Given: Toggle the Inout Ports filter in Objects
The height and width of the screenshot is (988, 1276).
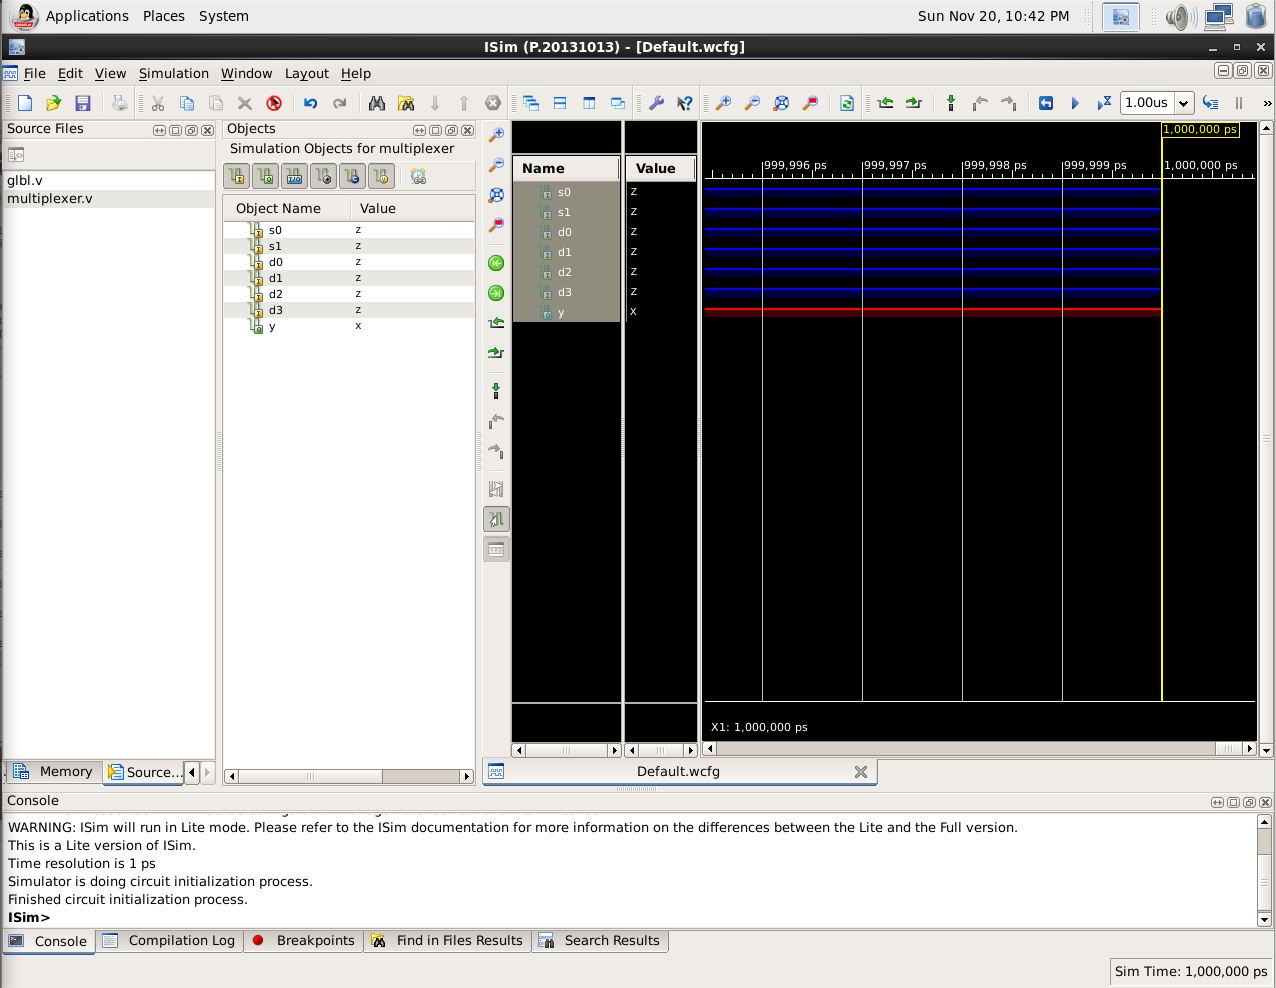Looking at the screenshot, I should [x=294, y=176].
